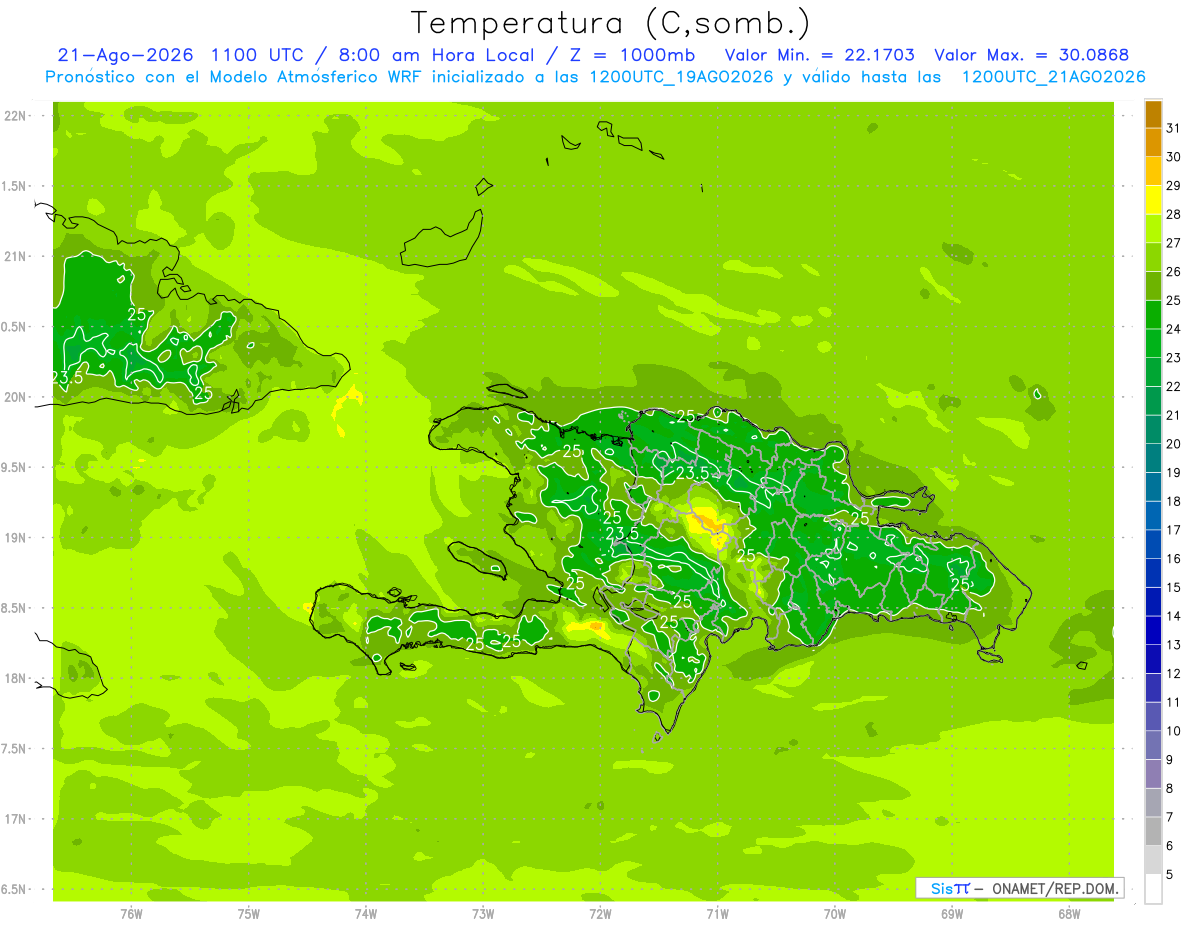
Task: Click longitude label '74W'
Action: 366,914
